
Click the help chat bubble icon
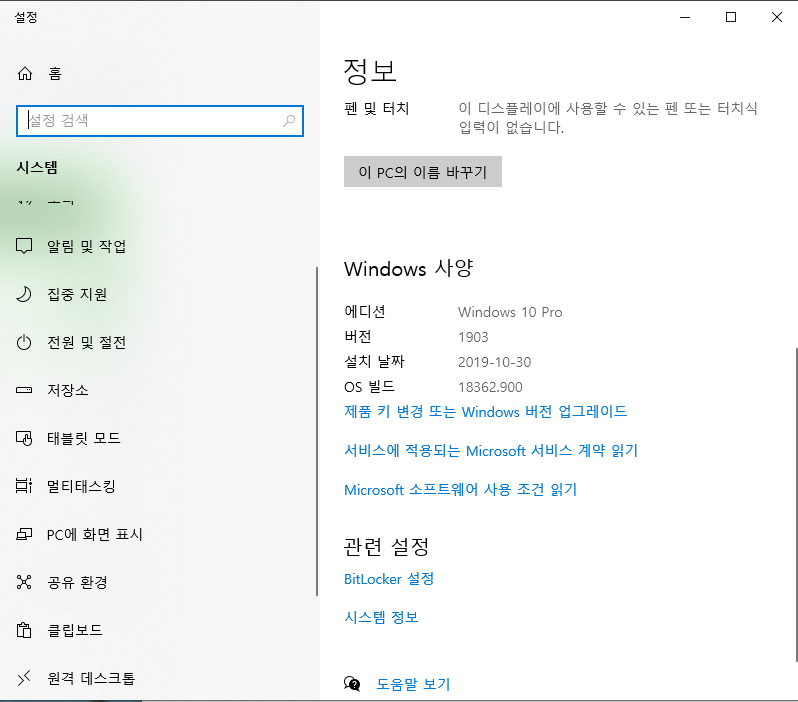coord(352,684)
